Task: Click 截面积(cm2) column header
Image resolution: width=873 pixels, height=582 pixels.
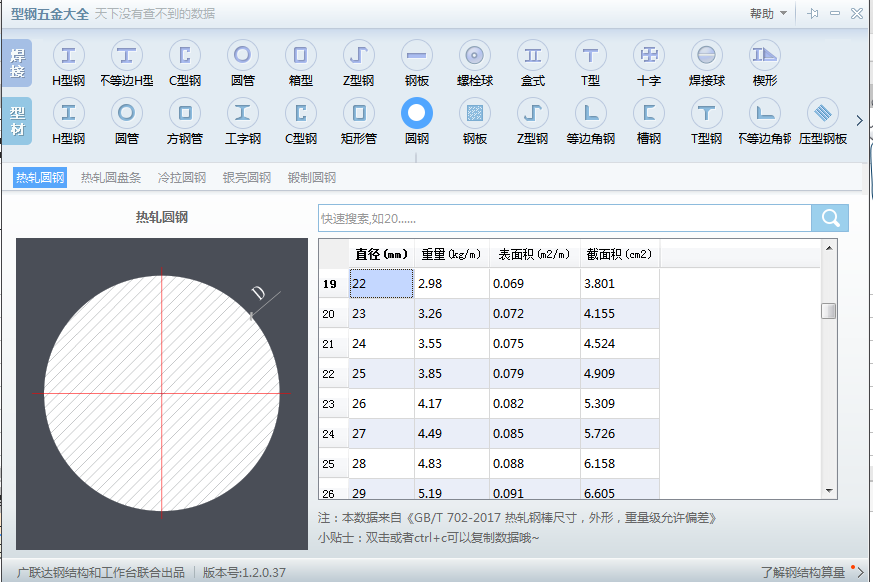Action: (x=620, y=255)
